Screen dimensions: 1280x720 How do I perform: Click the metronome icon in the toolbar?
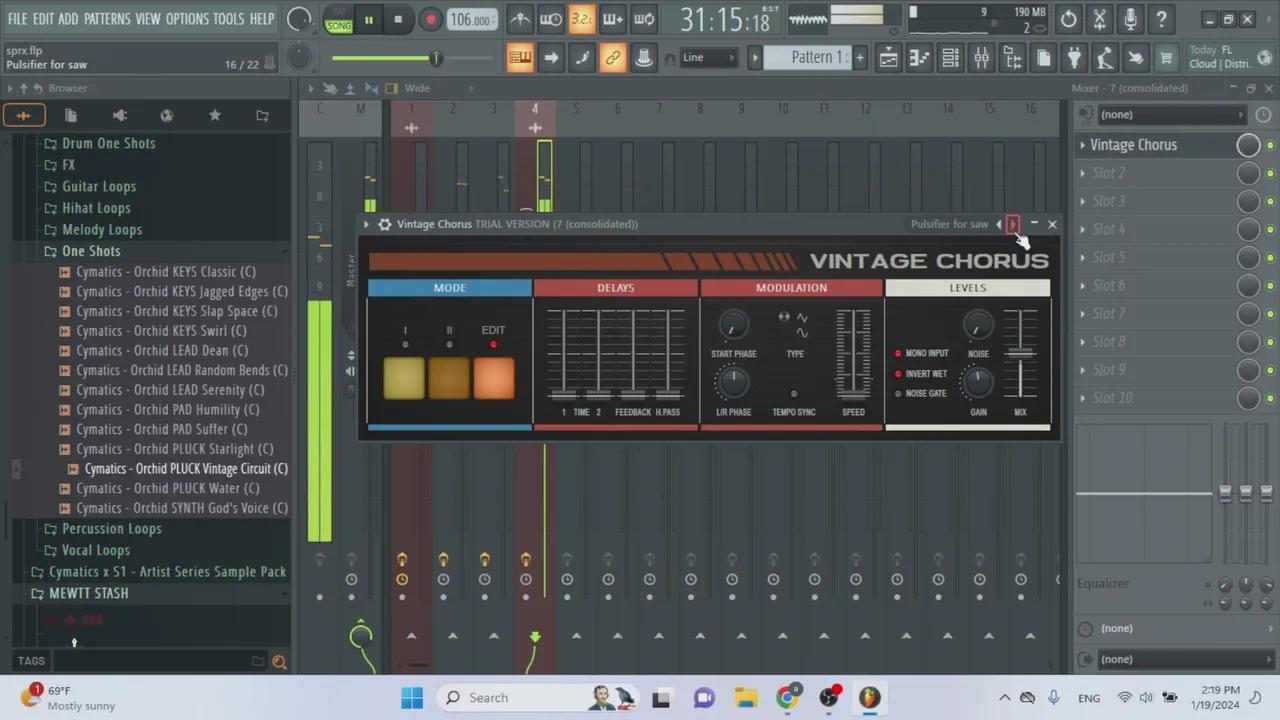point(520,19)
